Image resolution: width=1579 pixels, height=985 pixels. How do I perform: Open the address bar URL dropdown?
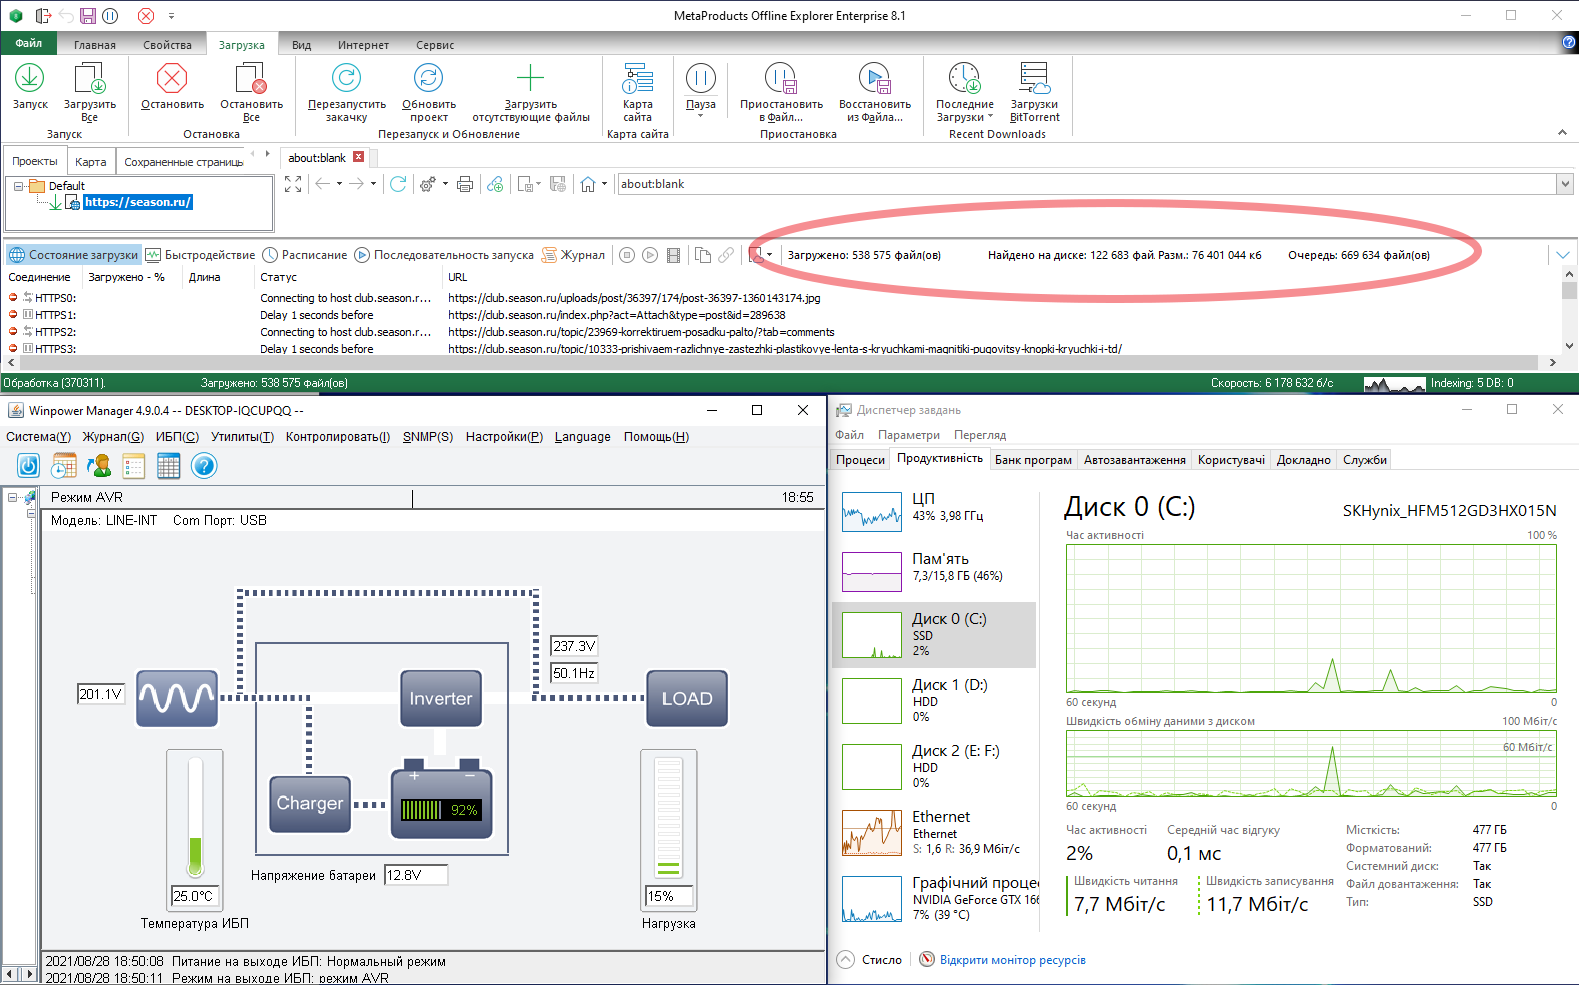[x=1564, y=184]
